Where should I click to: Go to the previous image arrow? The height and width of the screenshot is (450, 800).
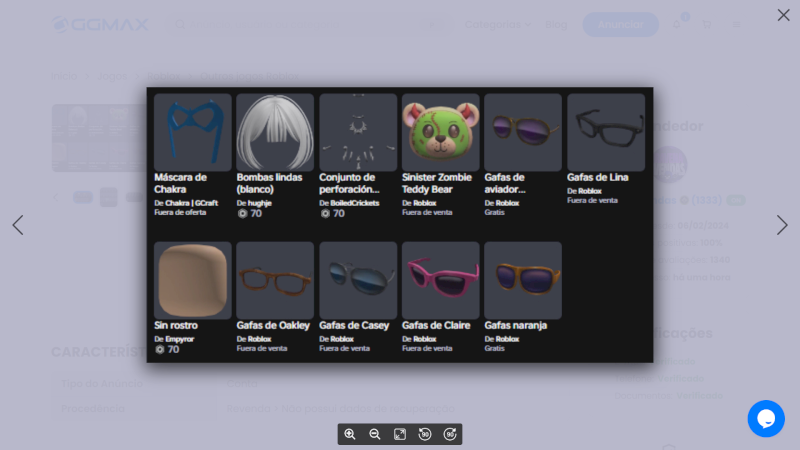pyautogui.click(x=18, y=225)
